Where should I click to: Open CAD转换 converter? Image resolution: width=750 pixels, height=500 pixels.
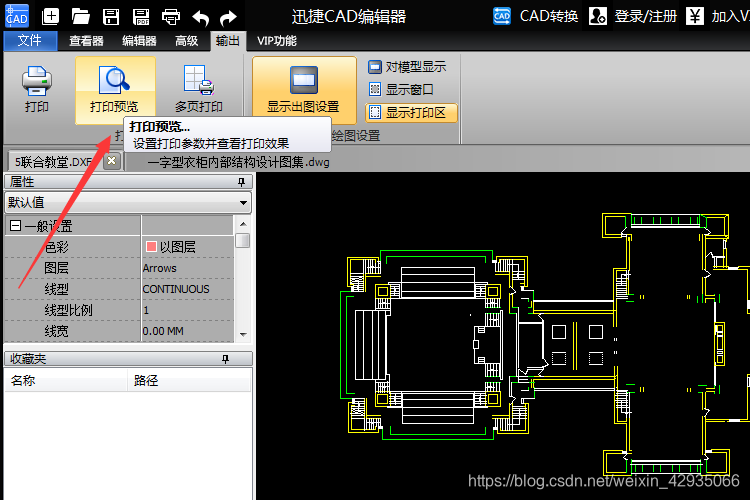(x=535, y=16)
